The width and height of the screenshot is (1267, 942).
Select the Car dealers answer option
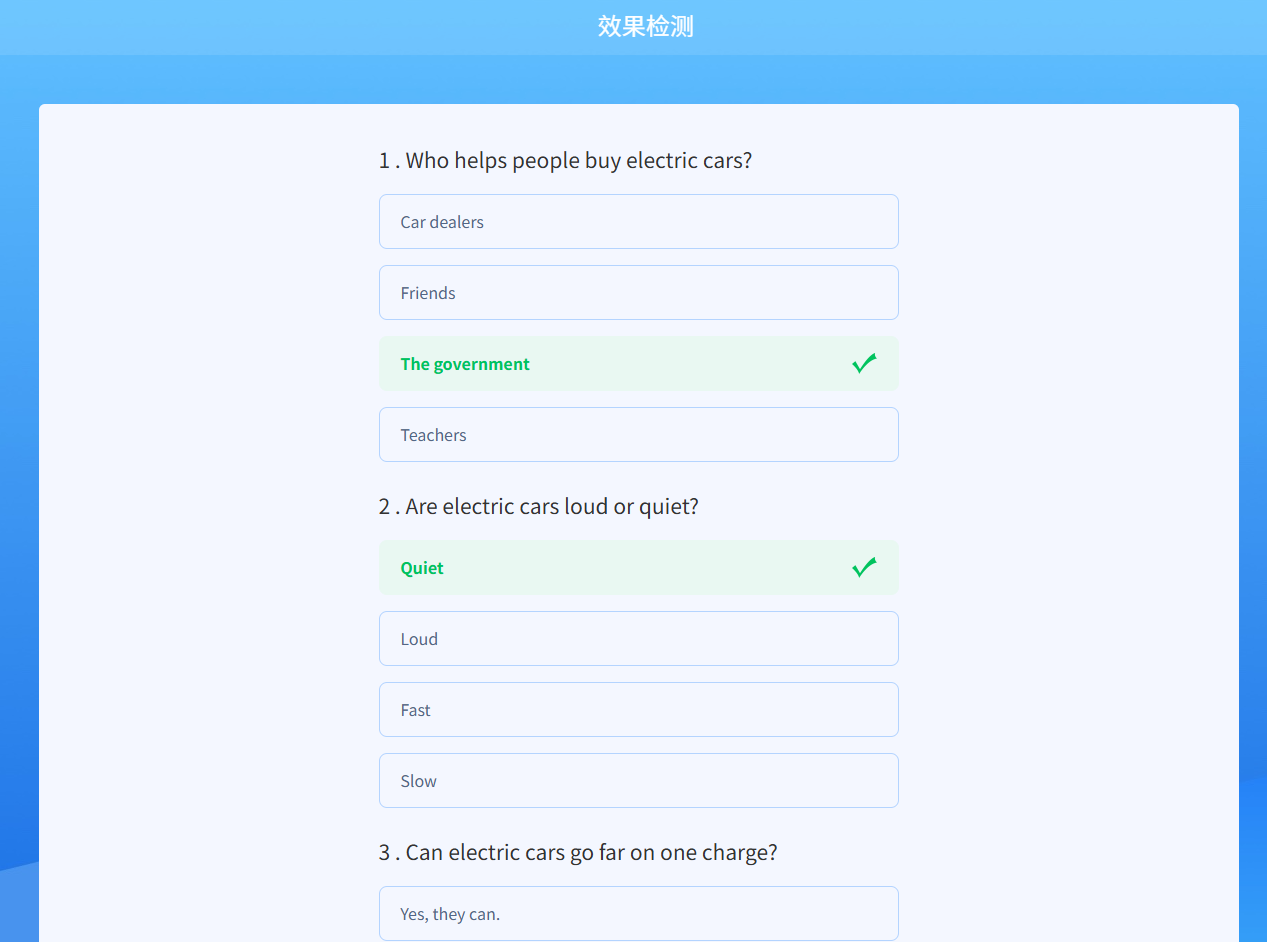click(638, 222)
